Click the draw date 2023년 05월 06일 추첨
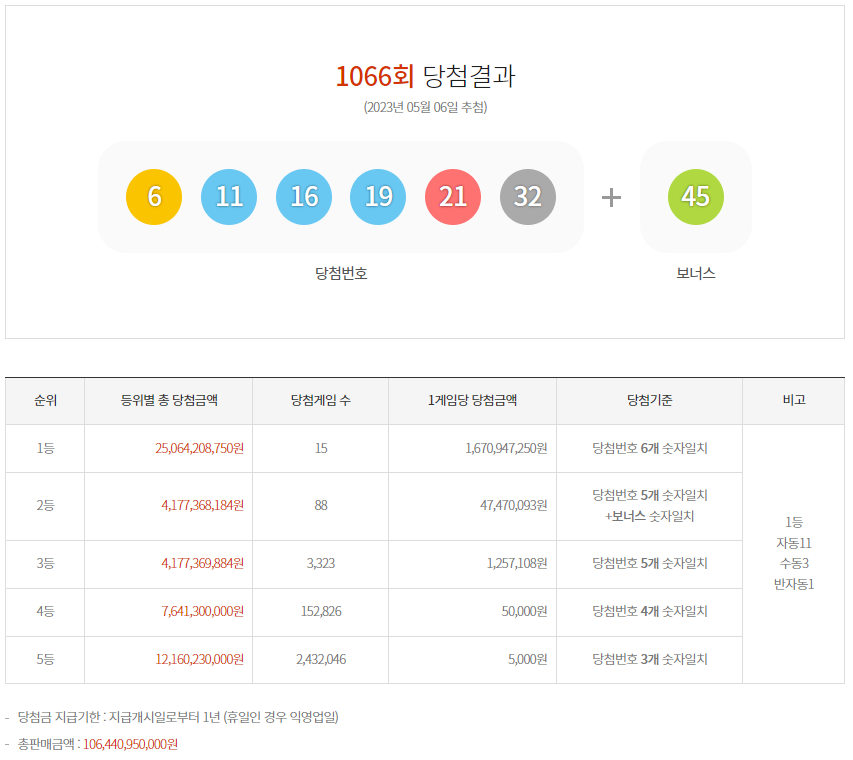This screenshot has height=760, width=853. point(425,107)
